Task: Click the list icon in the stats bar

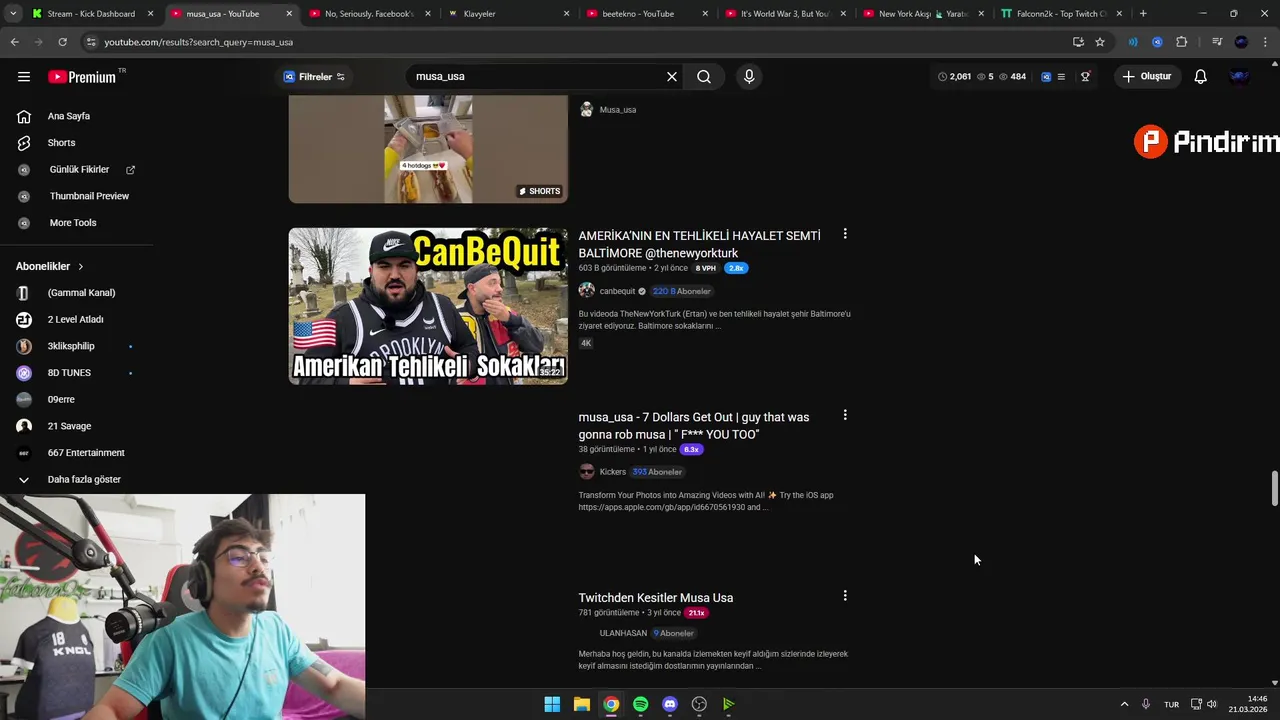Action: [x=1062, y=76]
